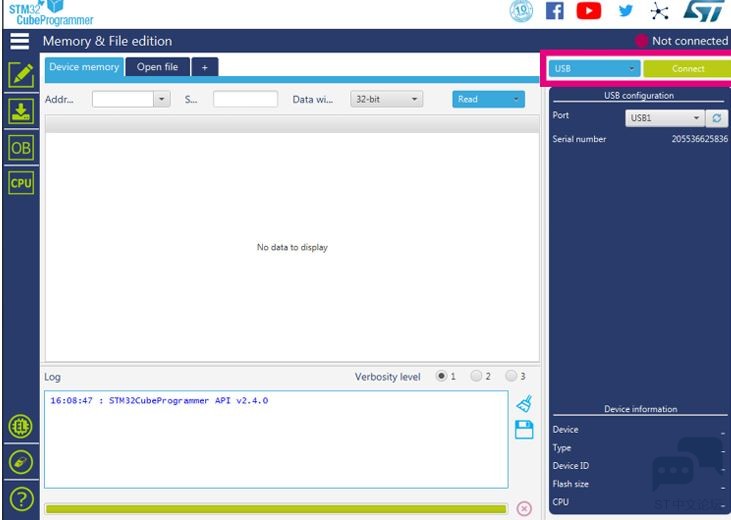Open the CPU panel icon
The width and height of the screenshot is (731, 520).
pos(20,183)
